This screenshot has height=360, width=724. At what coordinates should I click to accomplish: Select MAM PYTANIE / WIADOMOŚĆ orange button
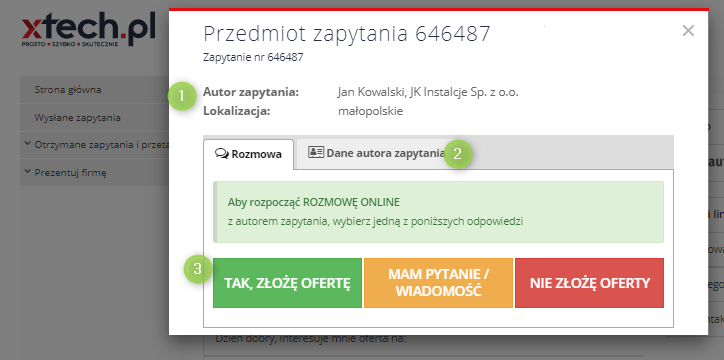438,283
